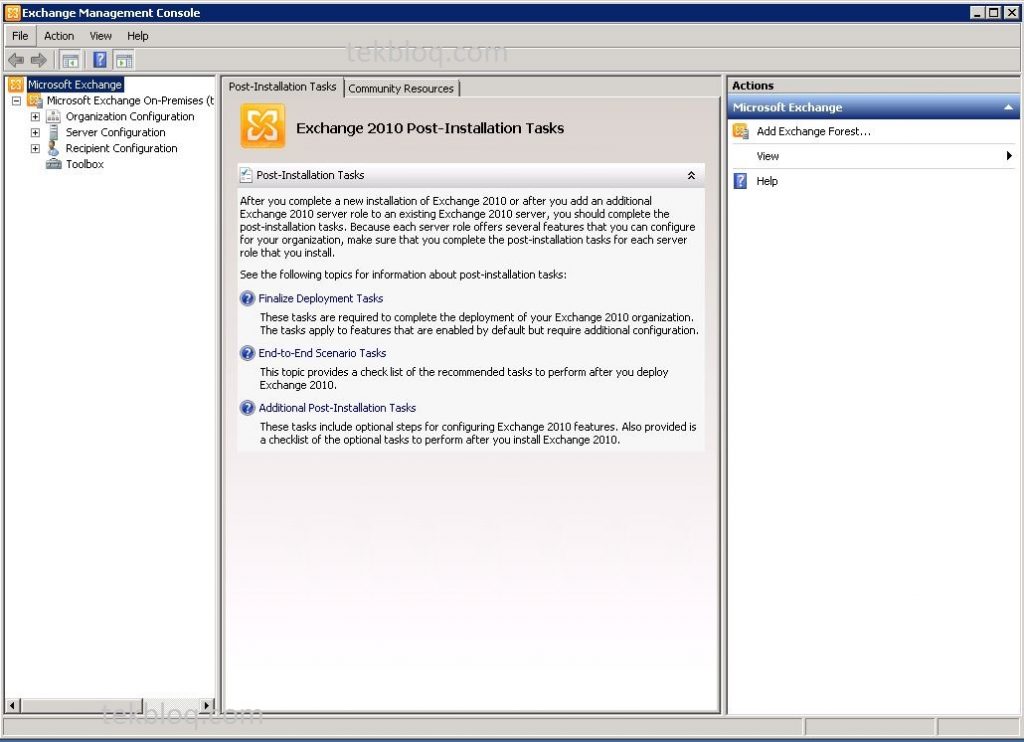Image resolution: width=1024 pixels, height=742 pixels.
Task: Expand the Server Configuration node
Action: click(35, 132)
